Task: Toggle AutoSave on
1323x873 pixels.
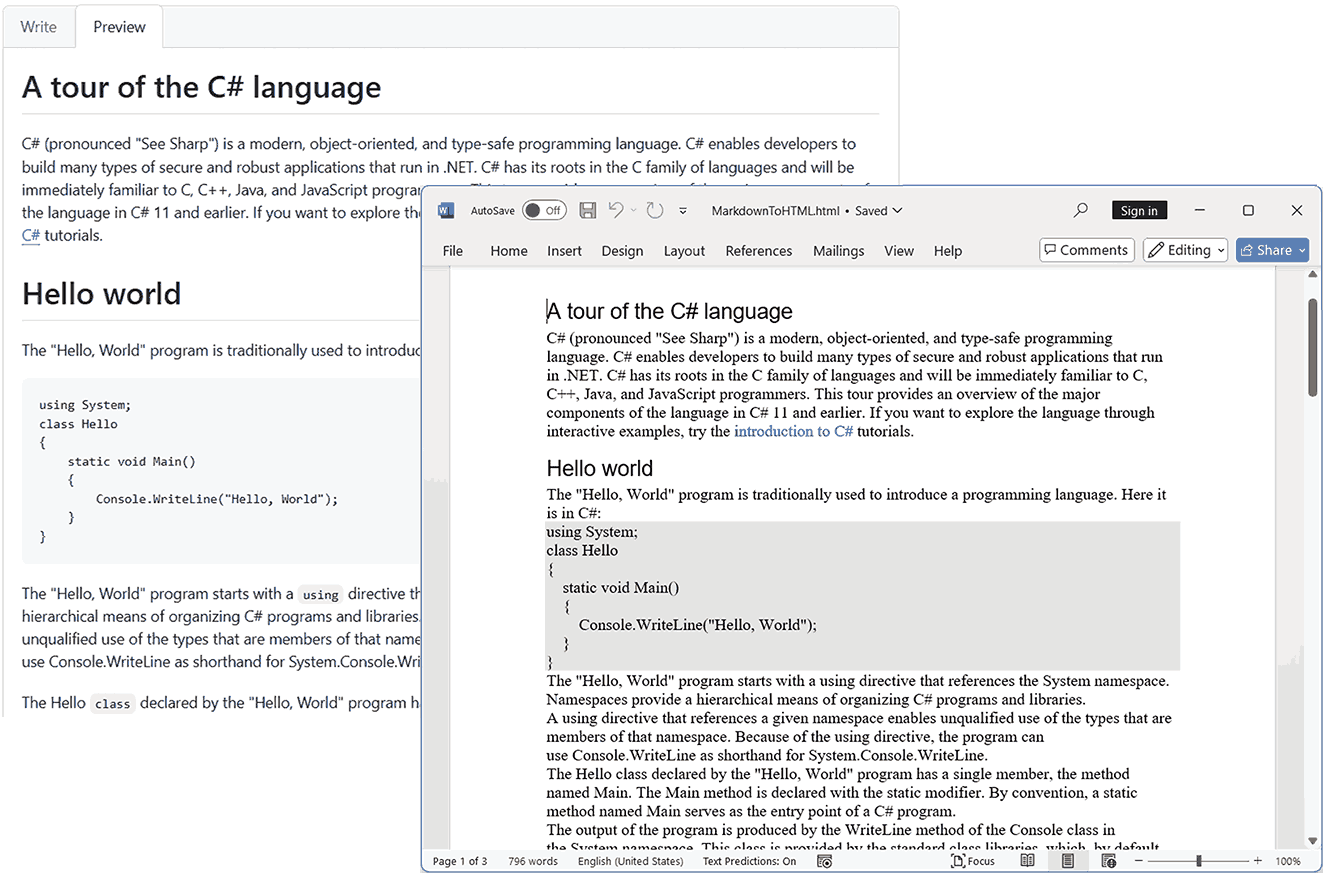Action: 543,210
